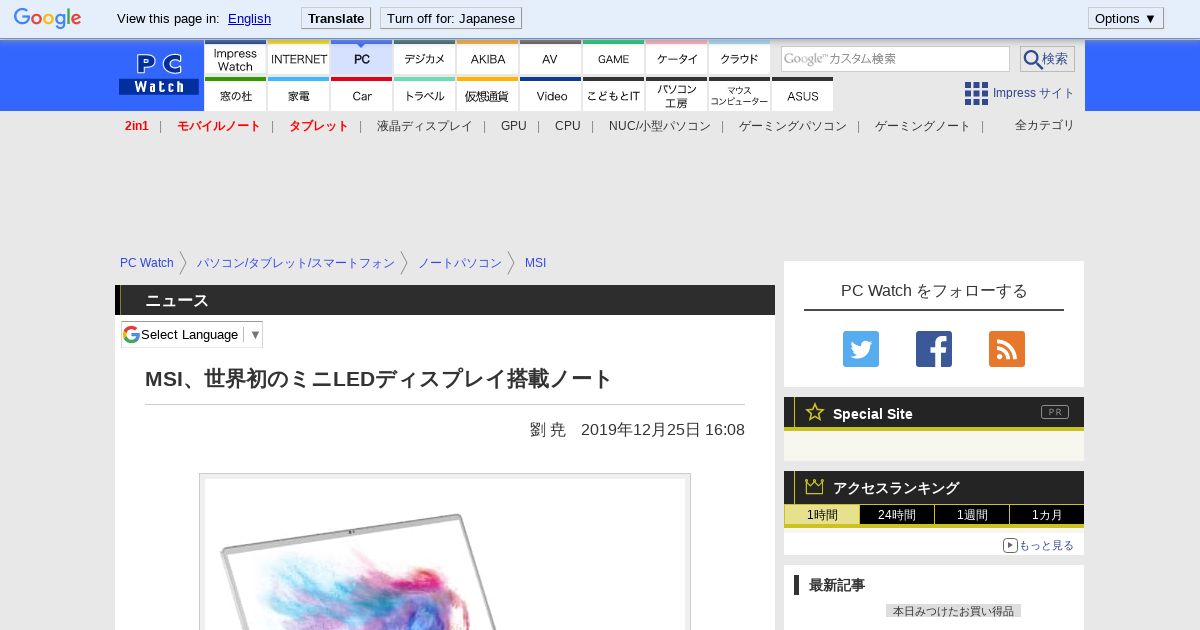The width and height of the screenshot is (1200, 630).
Task: Click パソコン/タブレット/スマートフォン breadcrumb
Action: (295, 263)
